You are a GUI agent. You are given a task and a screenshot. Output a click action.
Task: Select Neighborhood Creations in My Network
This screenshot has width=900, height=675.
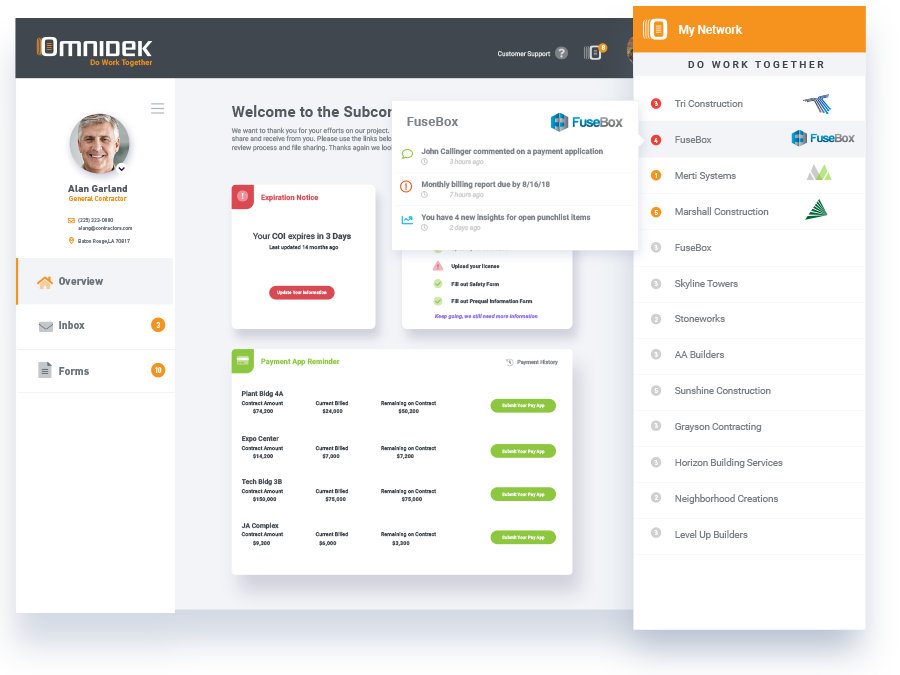click(x=750, y=499)
